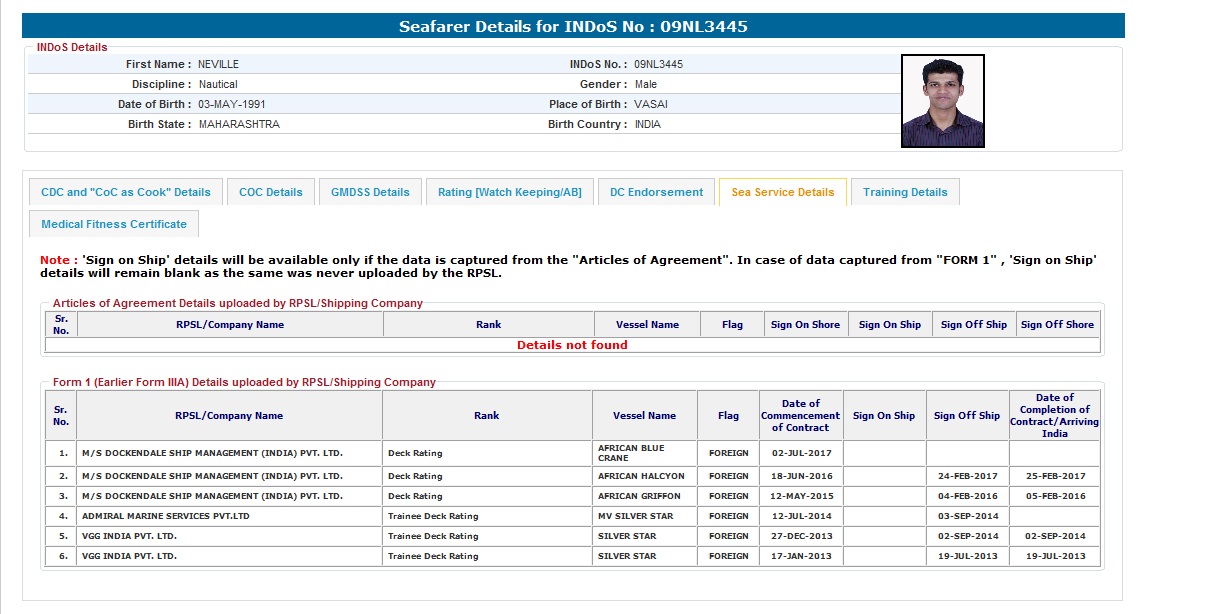Click RPSL/Company Name header in Form 1 table
The image size is (1231, 614).
pyautogui.click(x=229, y=416)
